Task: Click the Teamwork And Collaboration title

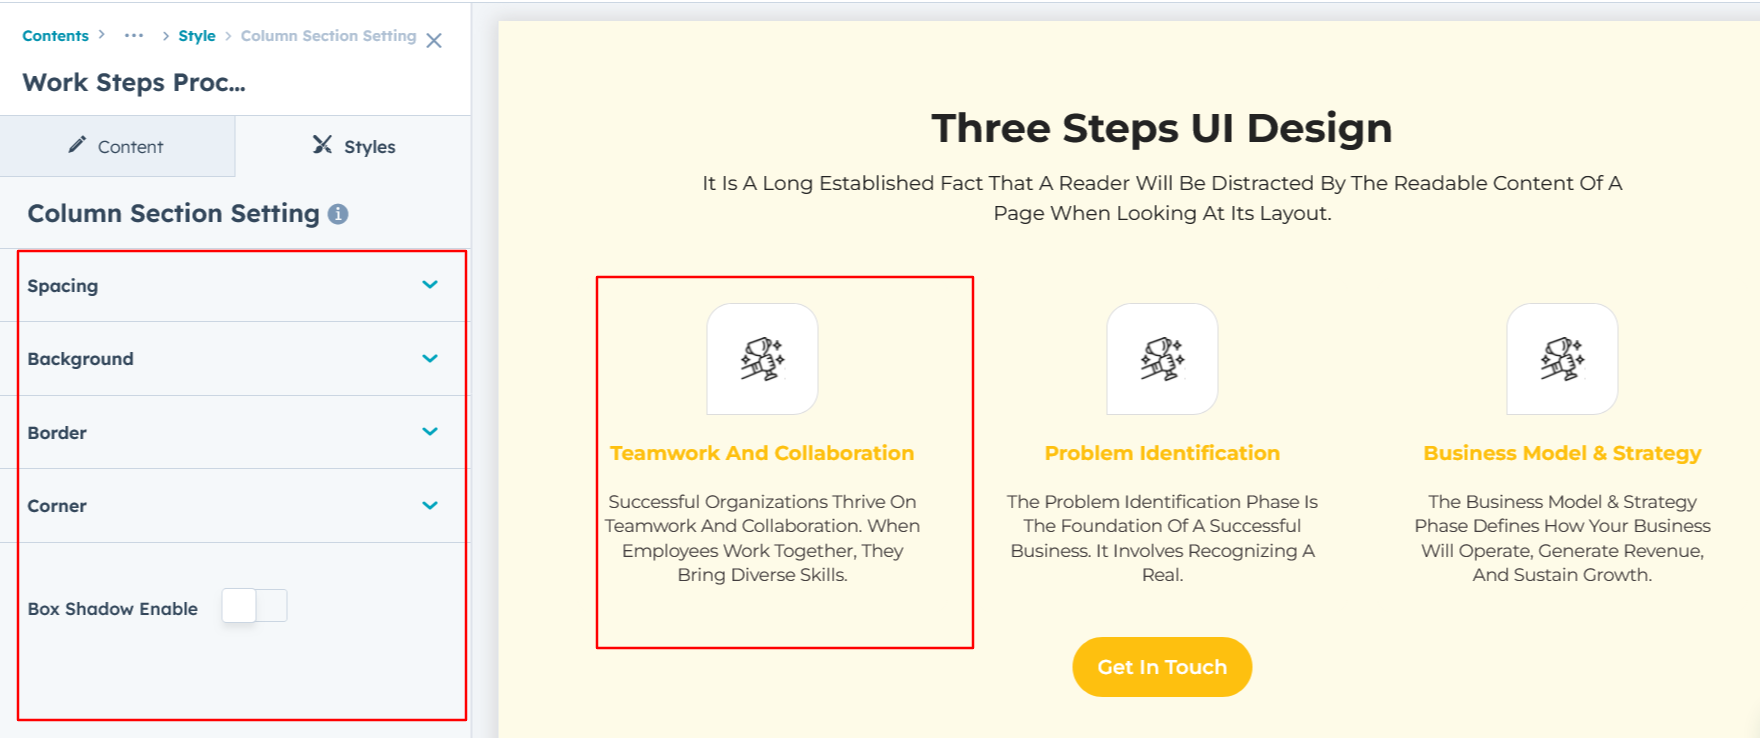Action: [762, 453]
